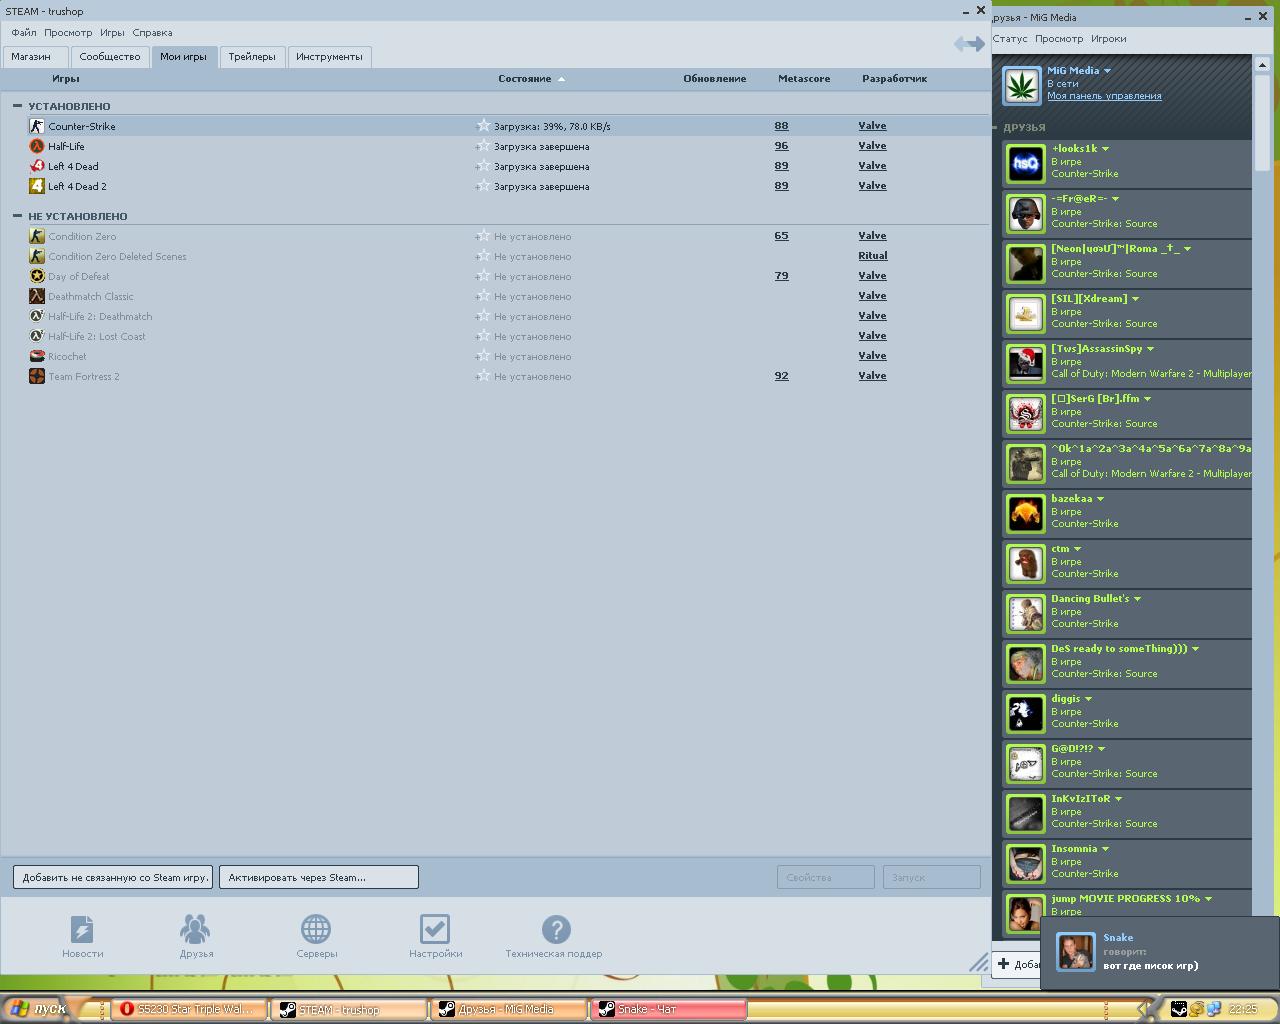
Task: Toggle favorite star for Half-Life
Action: [x=483, y=146]
